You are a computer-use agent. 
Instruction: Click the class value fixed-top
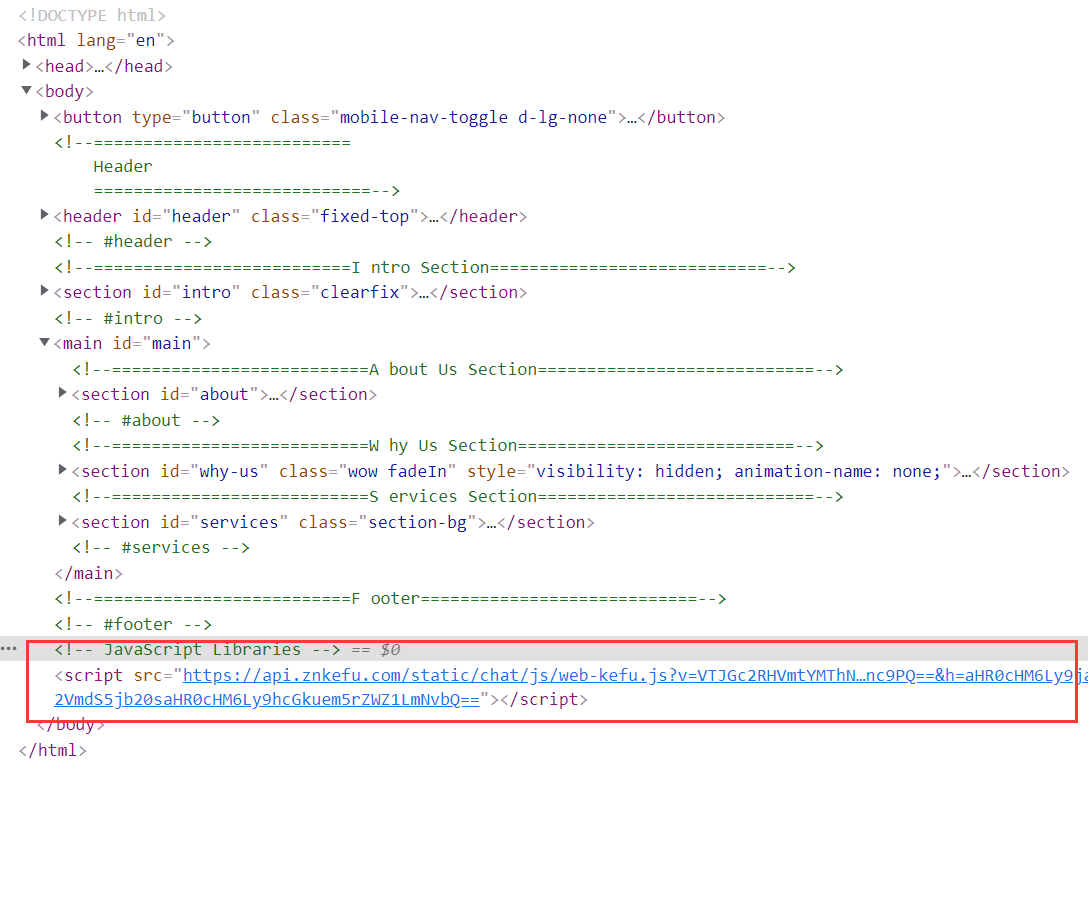click(x=364, y=217)
